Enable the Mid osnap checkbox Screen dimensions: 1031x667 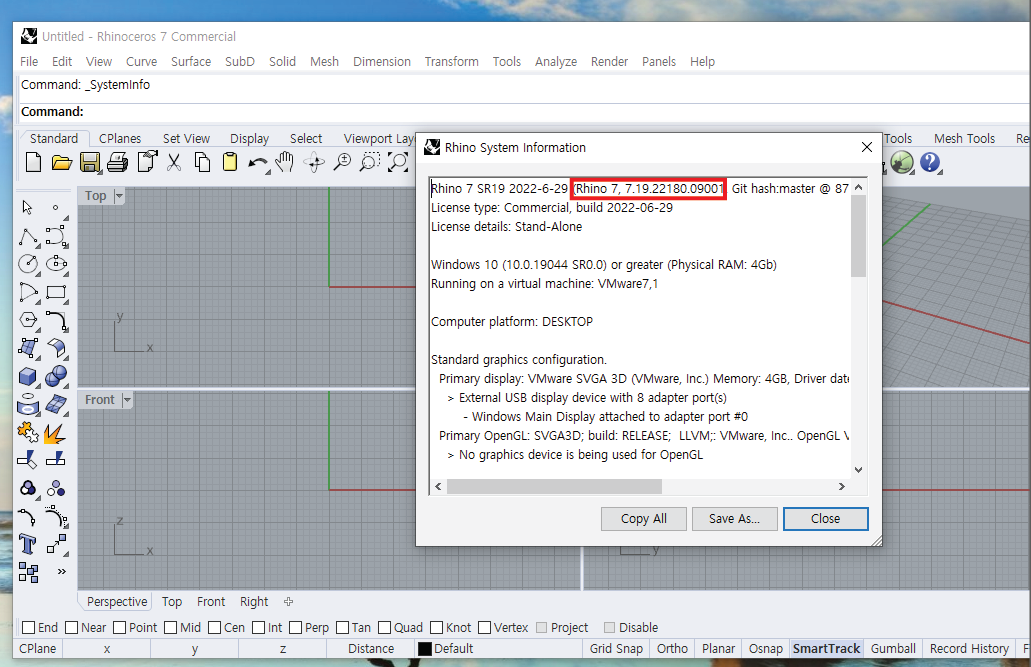pyautogui.click(x=170, y=628)
